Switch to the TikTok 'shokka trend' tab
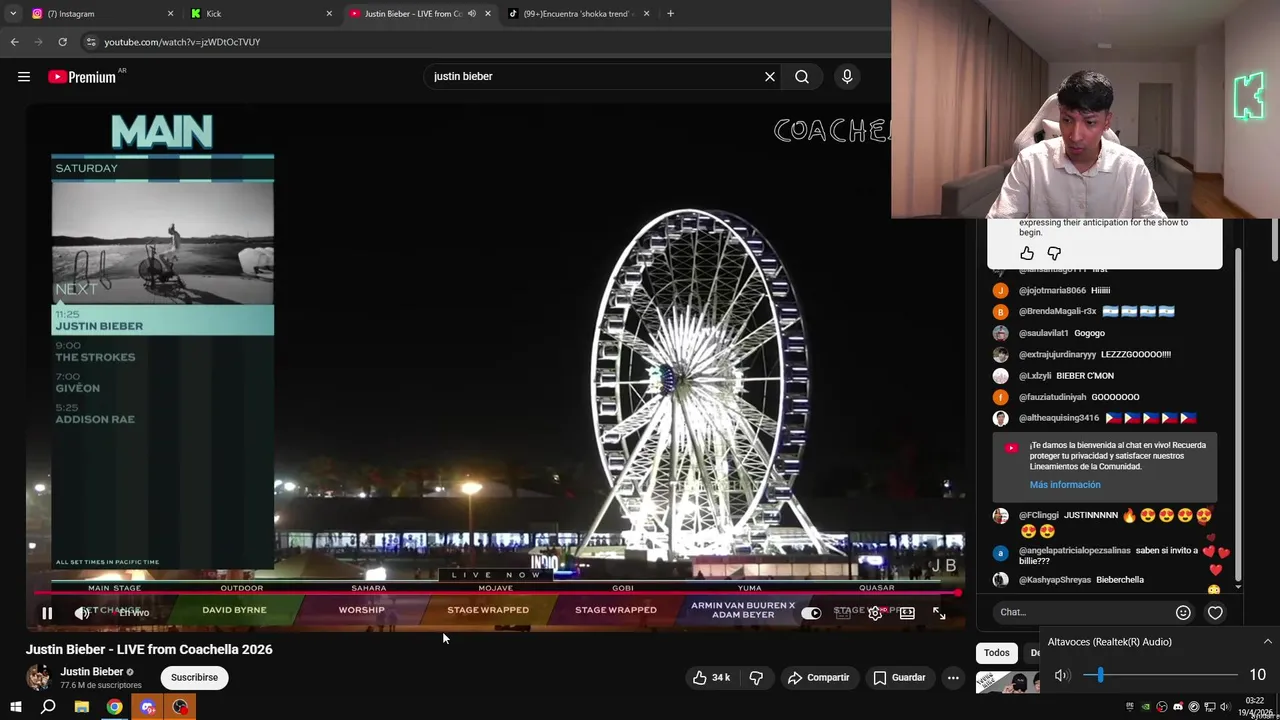Screen dimensions: 1280x720 coord(580,14)
